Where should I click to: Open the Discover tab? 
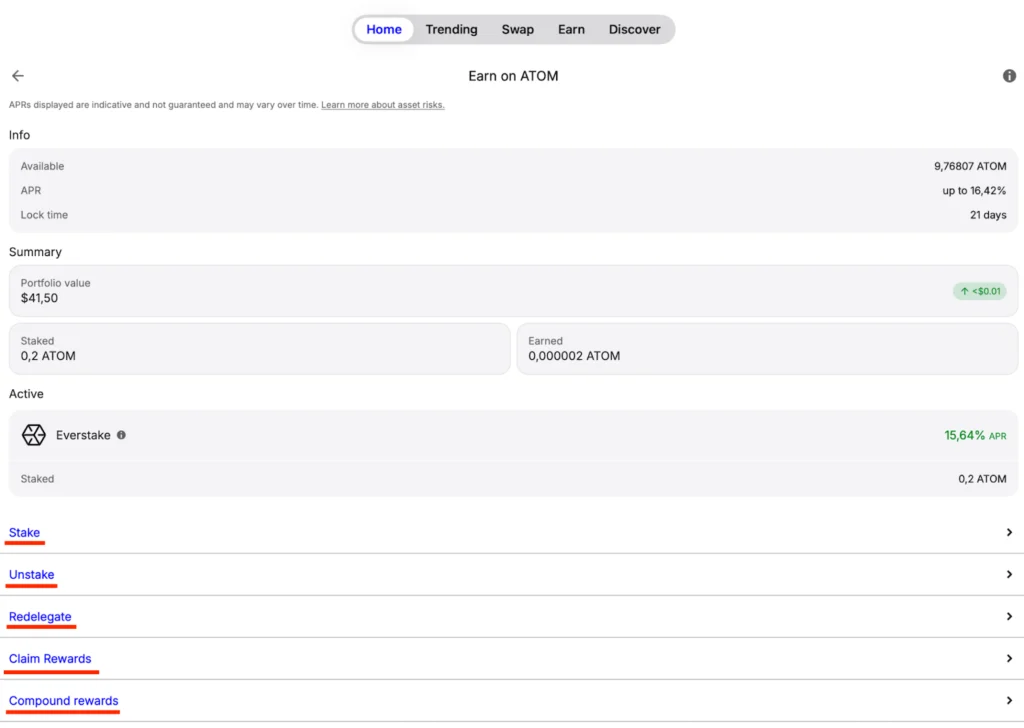click(x=634, y=29)
